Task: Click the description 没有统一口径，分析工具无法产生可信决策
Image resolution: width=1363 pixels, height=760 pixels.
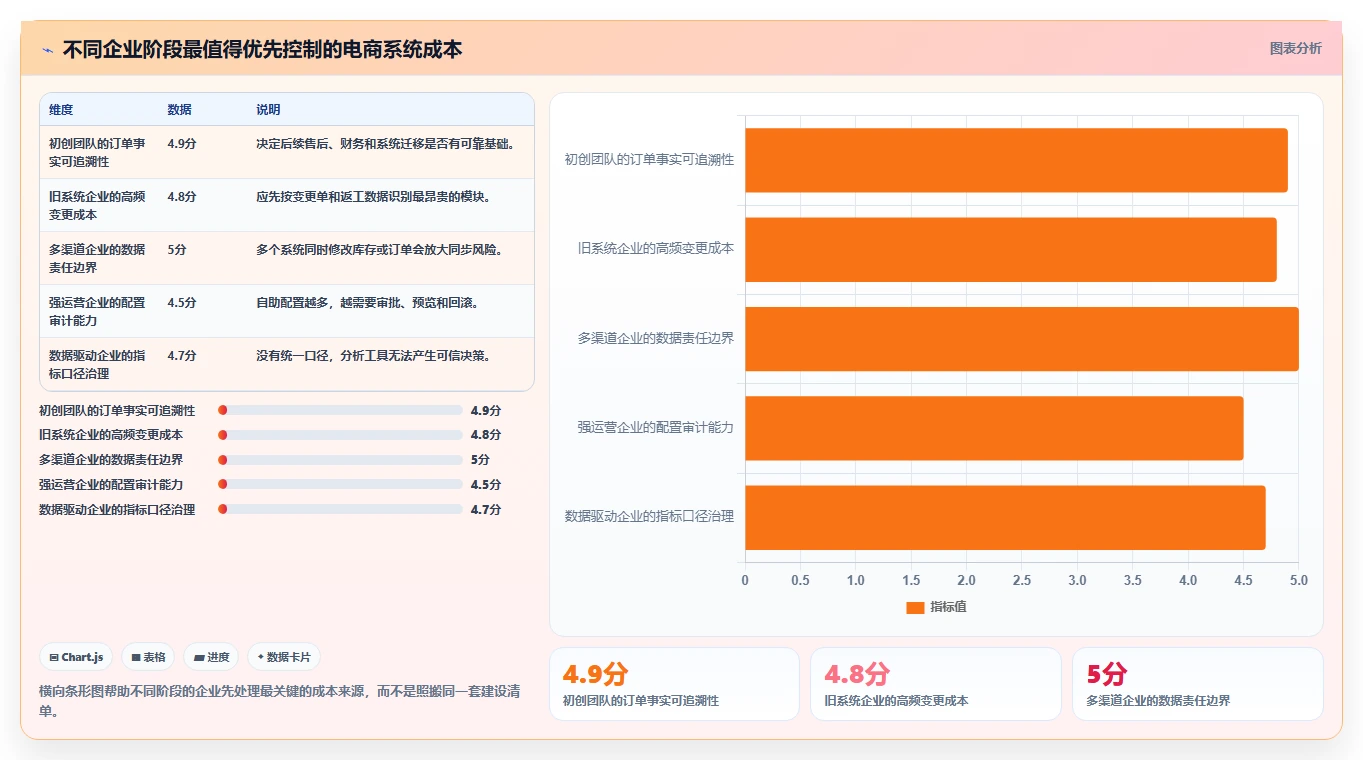Action: pyautogui.click(x=374, y=356)
